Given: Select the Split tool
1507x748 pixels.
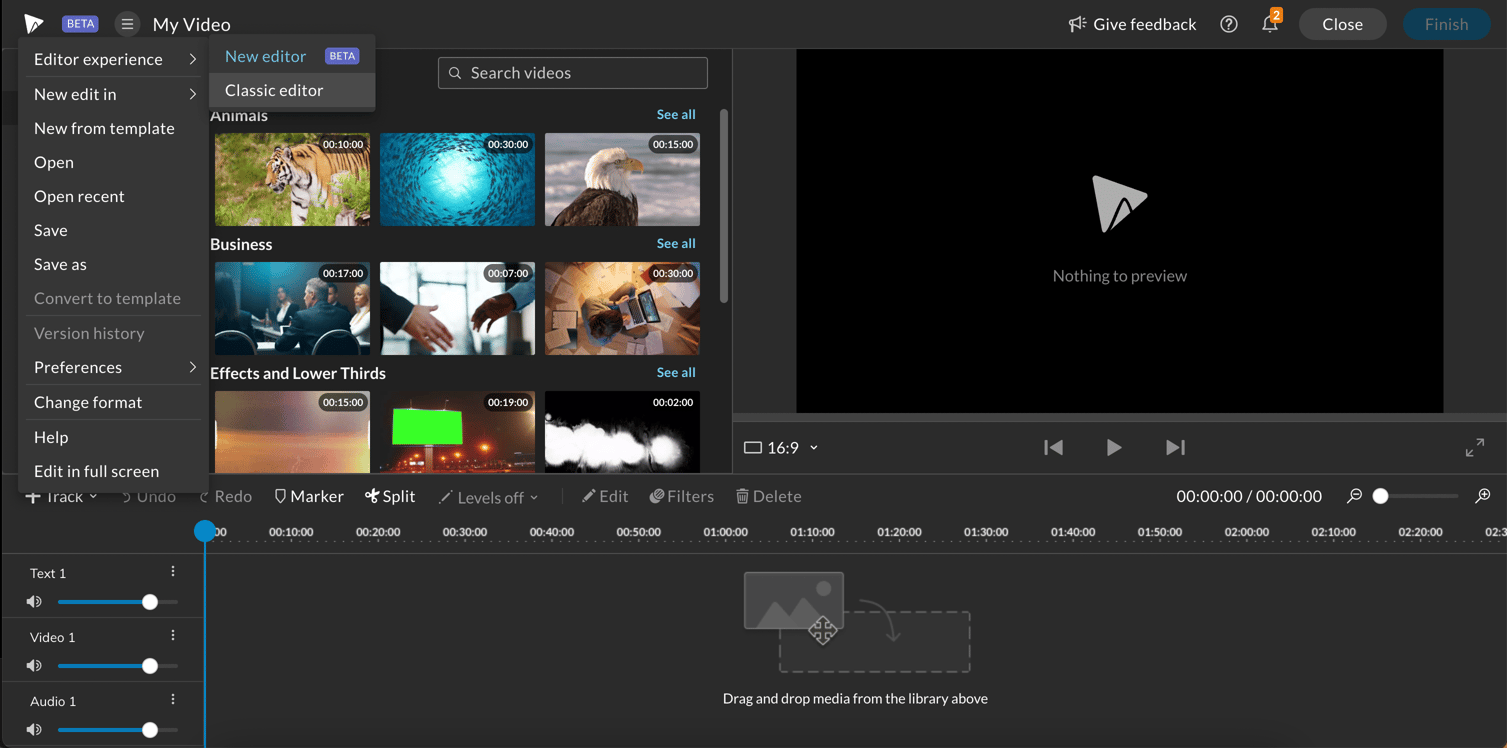Looking at the screenshot, I should [x=390, y=495].
